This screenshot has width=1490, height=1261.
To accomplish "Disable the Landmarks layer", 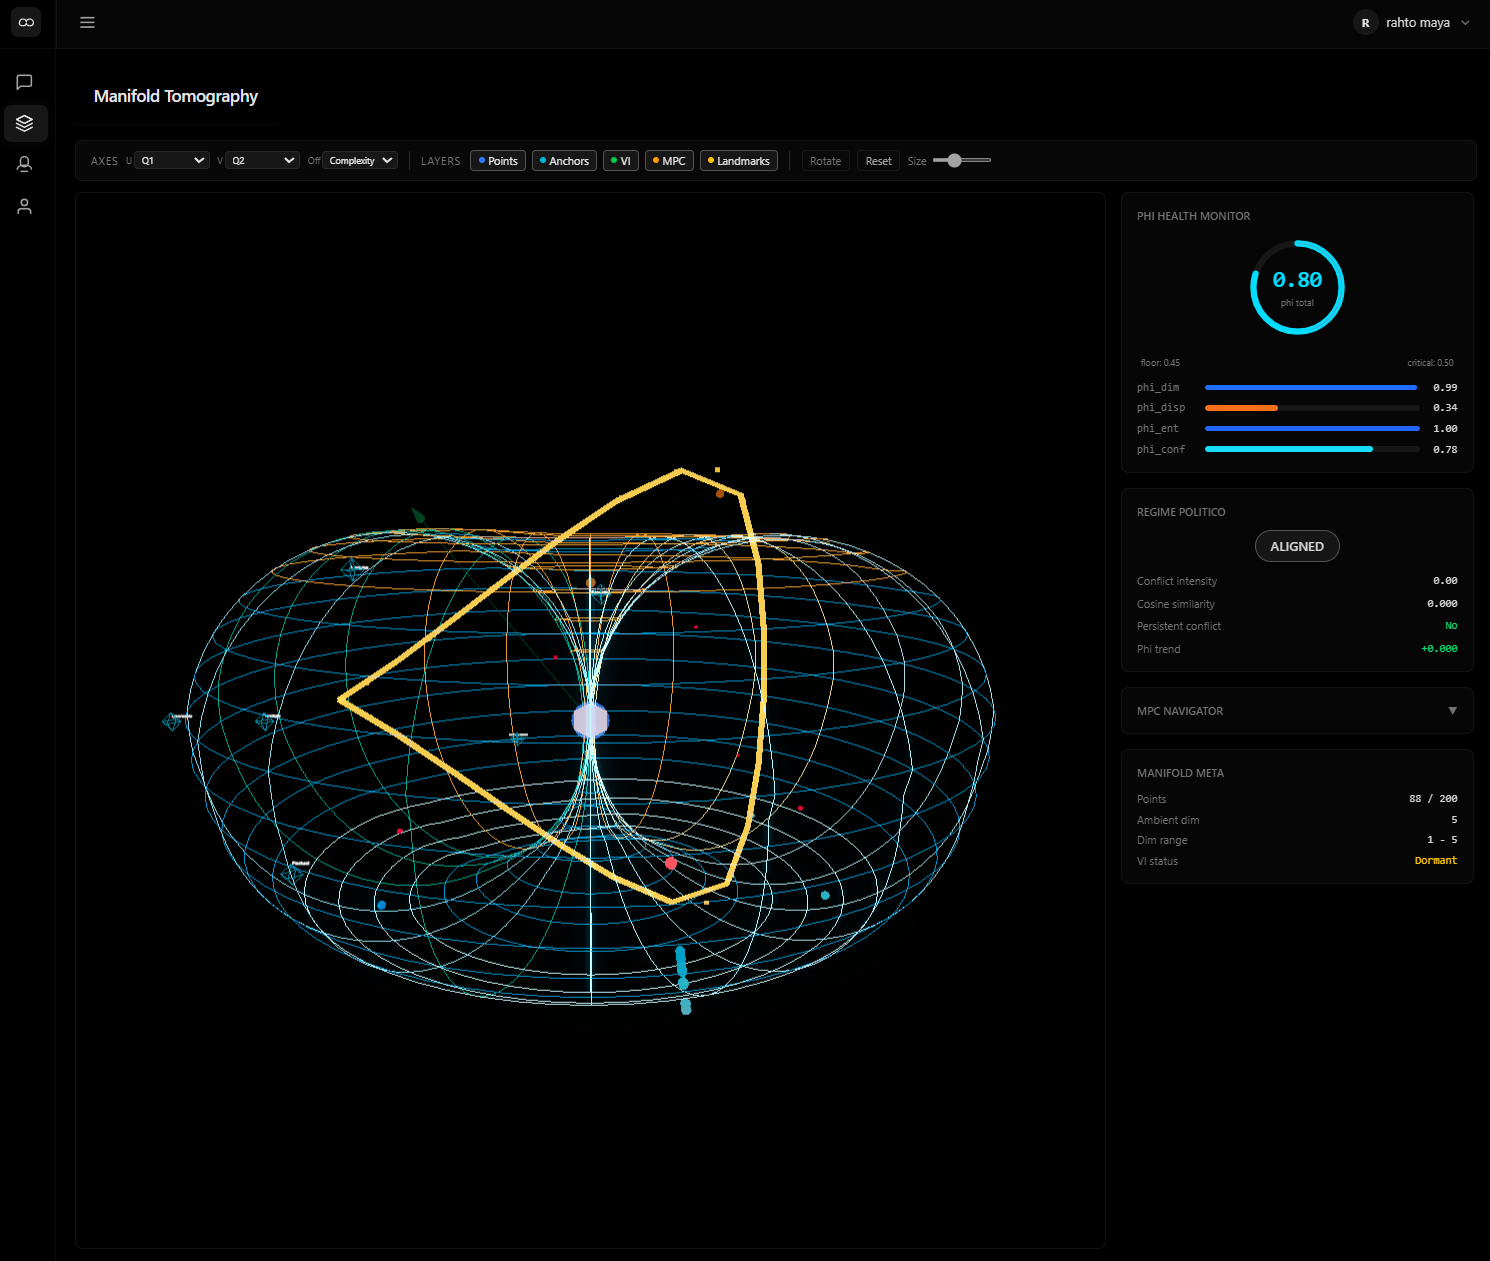I will pyautogui.click(x=738, y=161).
